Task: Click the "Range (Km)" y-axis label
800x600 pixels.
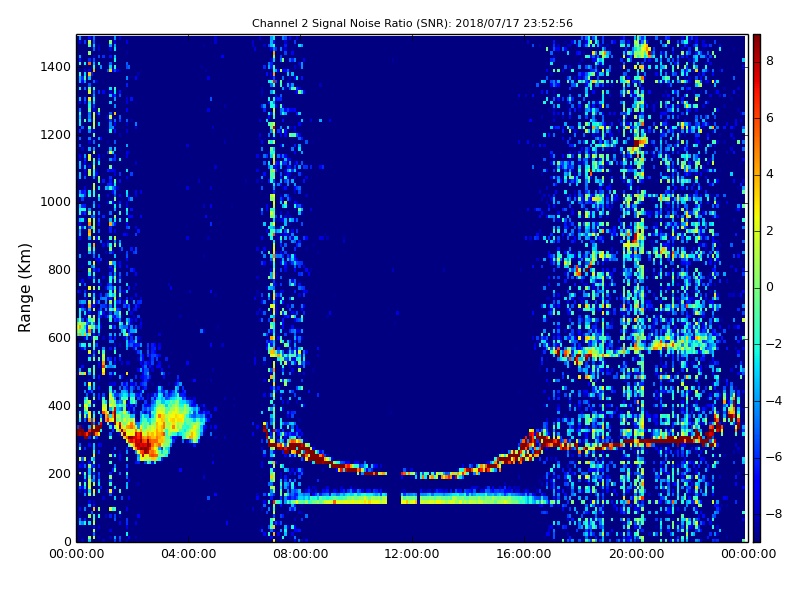Action: [x=24, y=288]
